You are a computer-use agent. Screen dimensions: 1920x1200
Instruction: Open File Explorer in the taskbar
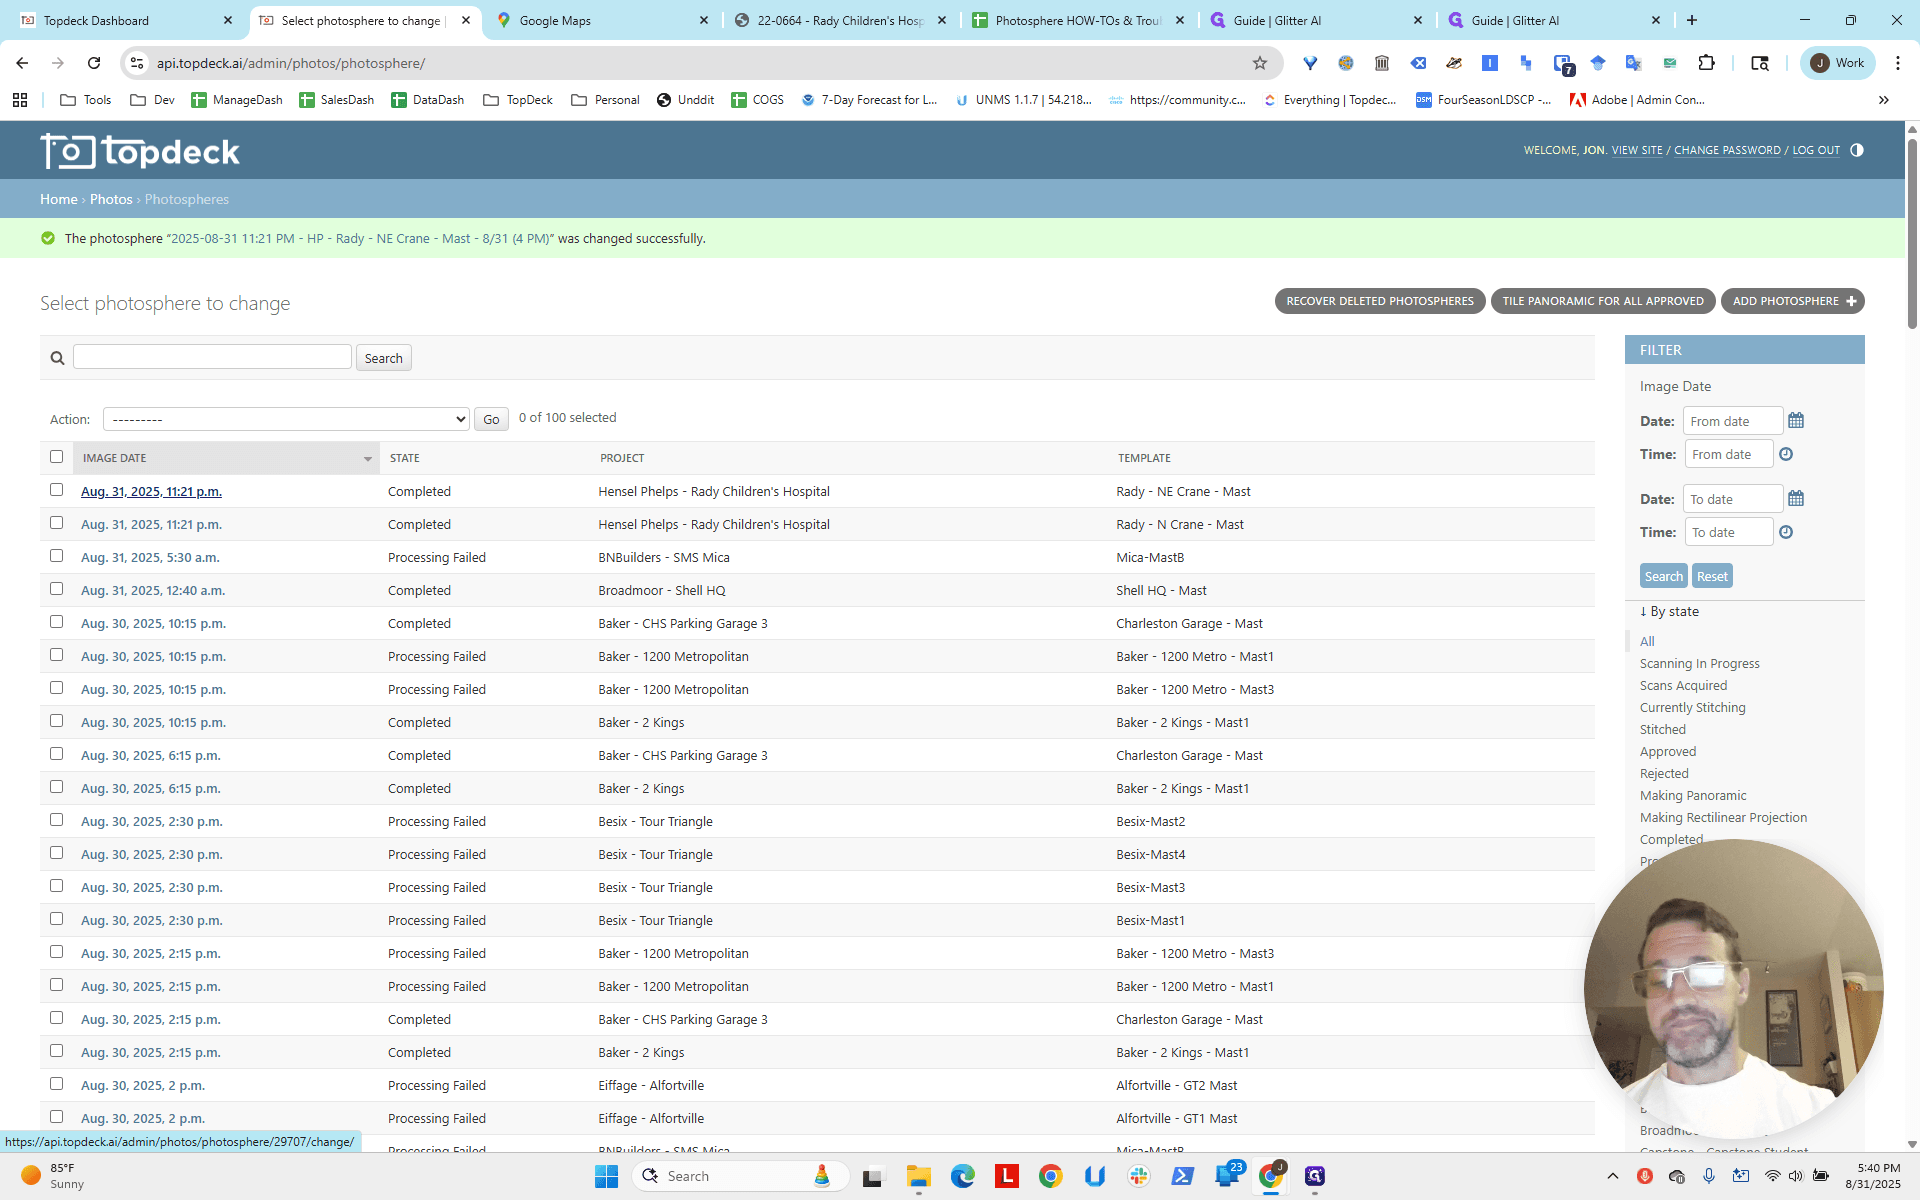coord(918,1176)
